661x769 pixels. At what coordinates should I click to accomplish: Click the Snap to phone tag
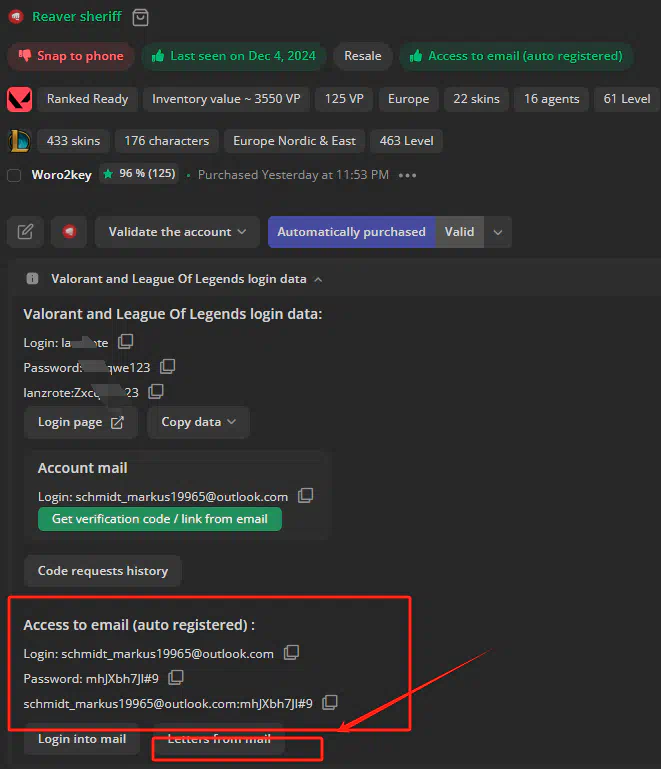point(71,56)
